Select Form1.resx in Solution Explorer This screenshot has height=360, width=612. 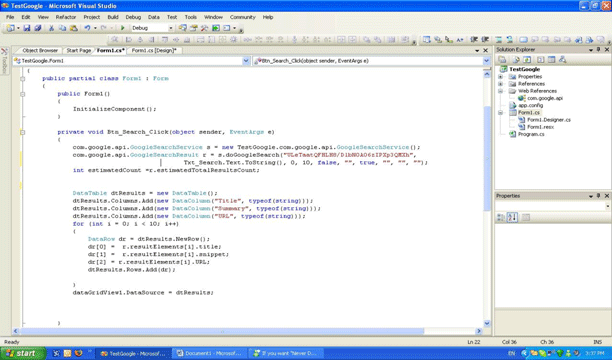click(x=540, y=127)
